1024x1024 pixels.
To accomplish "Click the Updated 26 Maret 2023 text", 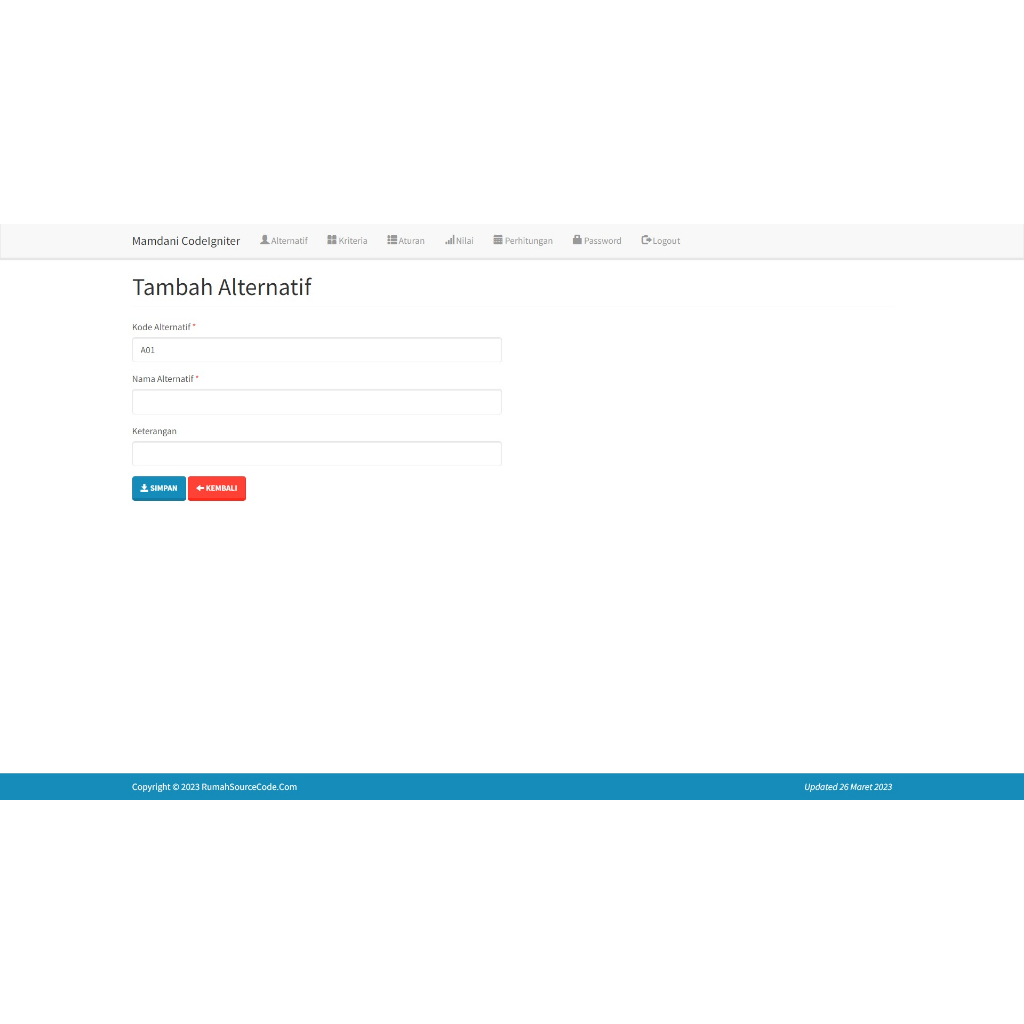I will coord(848,787).
